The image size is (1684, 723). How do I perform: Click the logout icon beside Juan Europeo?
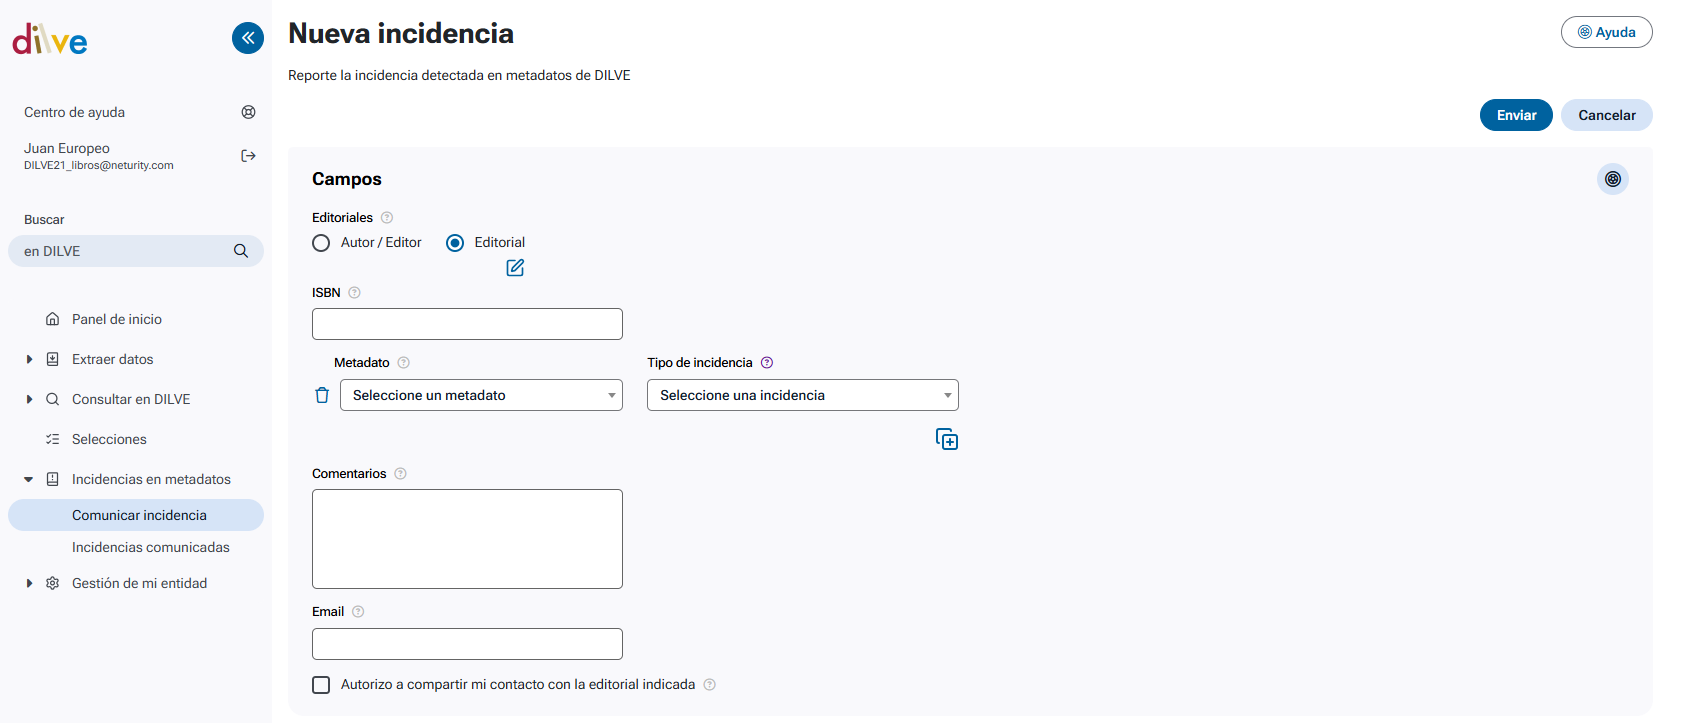[x=248, y=156]
